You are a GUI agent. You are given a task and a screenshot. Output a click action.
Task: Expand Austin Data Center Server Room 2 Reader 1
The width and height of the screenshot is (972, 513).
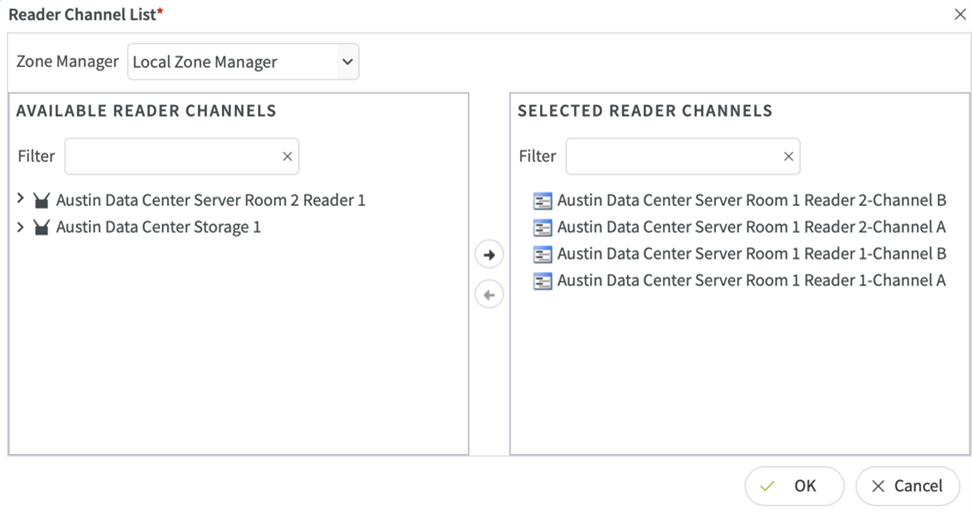[x=21, y=200]
